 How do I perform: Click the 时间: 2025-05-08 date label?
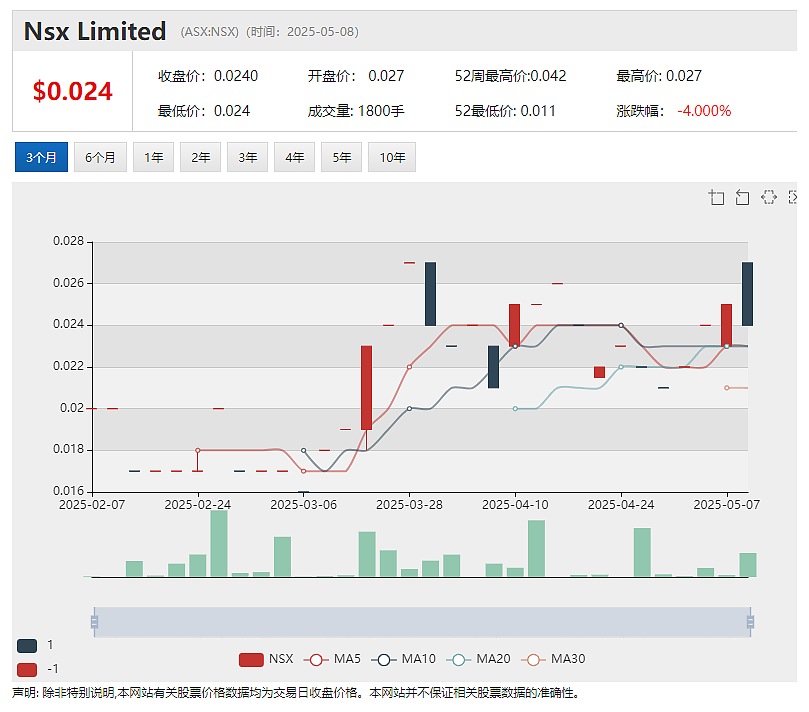[x=302, y=32]
